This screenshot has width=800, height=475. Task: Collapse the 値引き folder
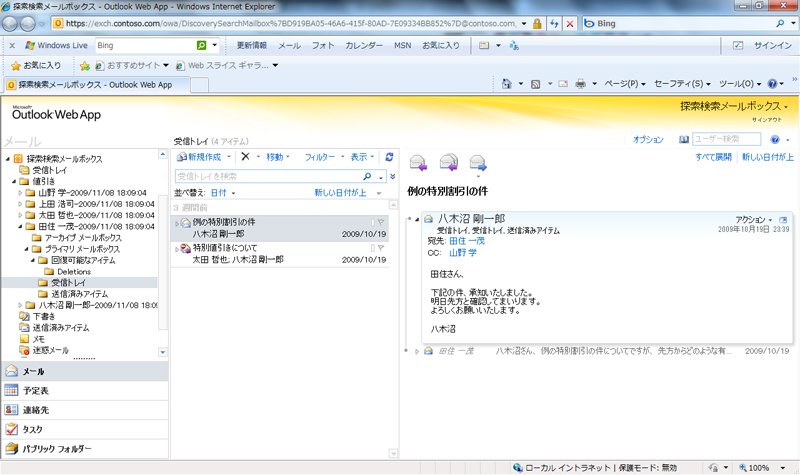click(x=14, y=181)
